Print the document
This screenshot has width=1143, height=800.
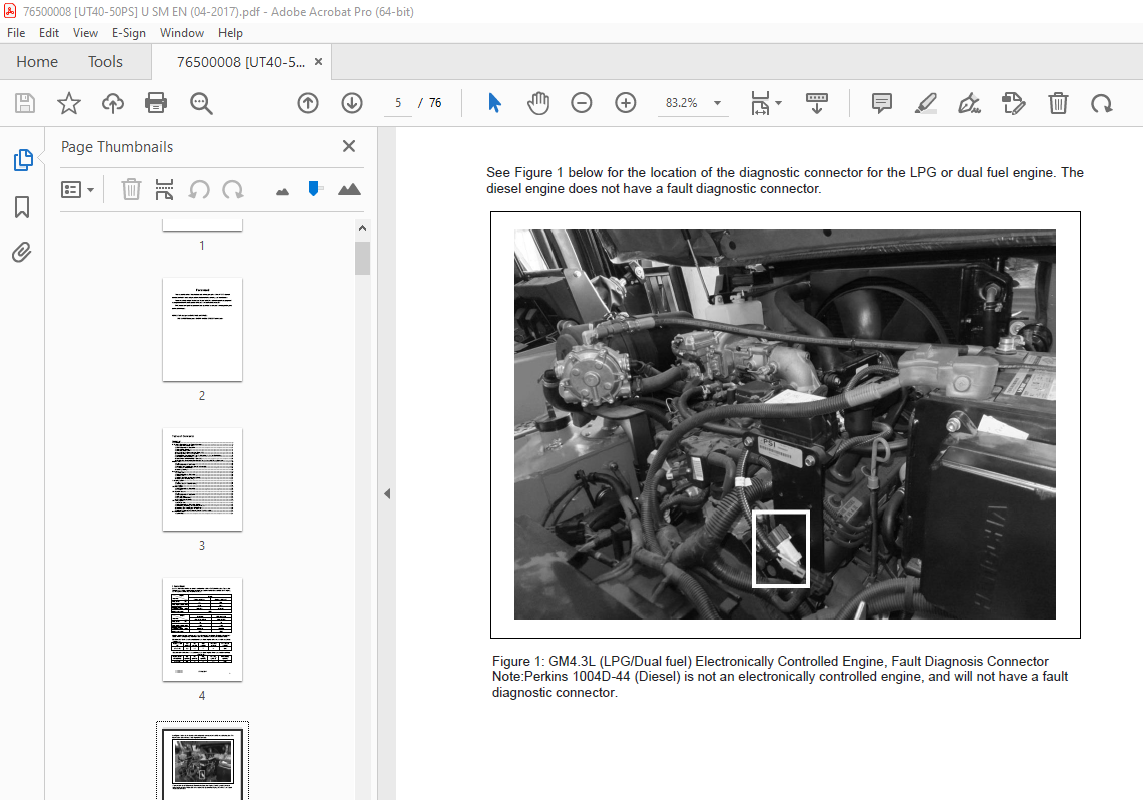click(x=156, y=103)
